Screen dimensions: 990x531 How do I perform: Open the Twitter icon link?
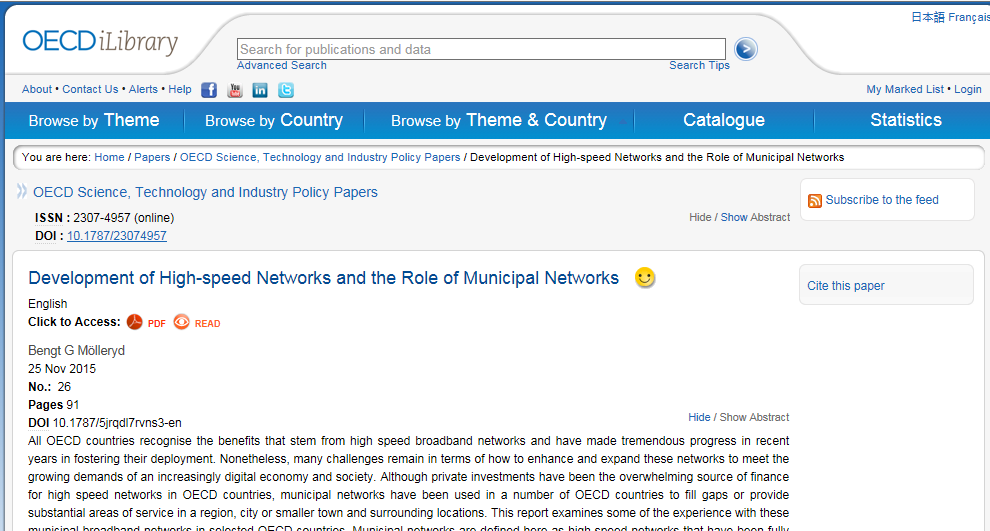pyautogui.click(x=286, y=90)
